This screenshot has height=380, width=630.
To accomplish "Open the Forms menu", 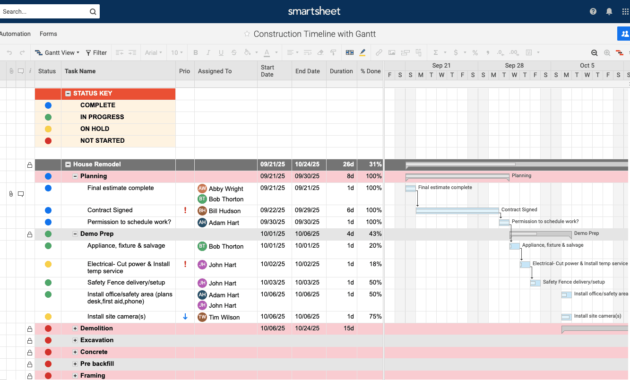I will (x=48, y=34).
